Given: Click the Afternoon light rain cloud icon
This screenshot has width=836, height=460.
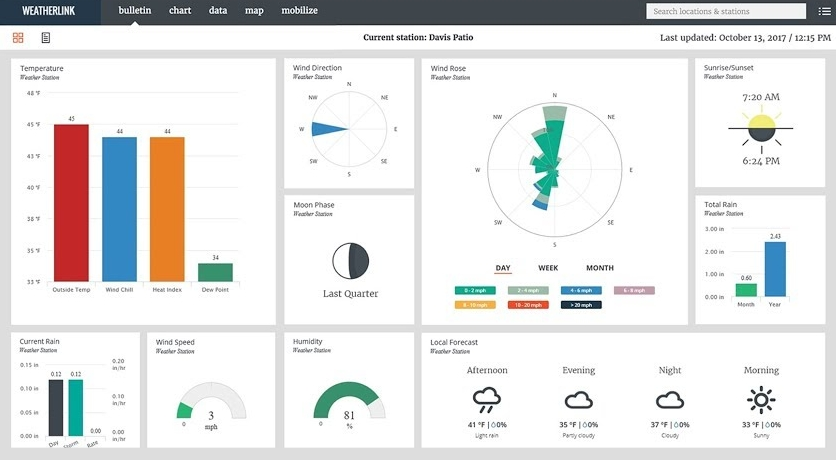Looking at the screenshot, I should [x=487, y=400].
